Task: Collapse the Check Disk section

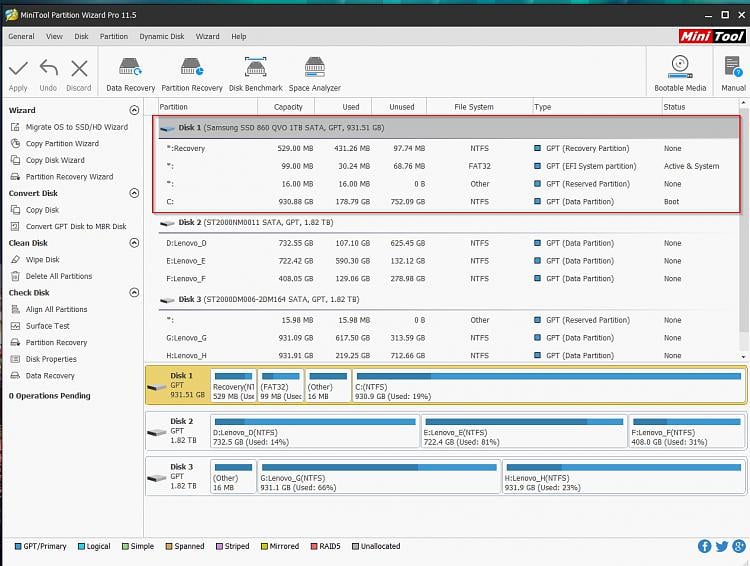Action: [135, 293]
